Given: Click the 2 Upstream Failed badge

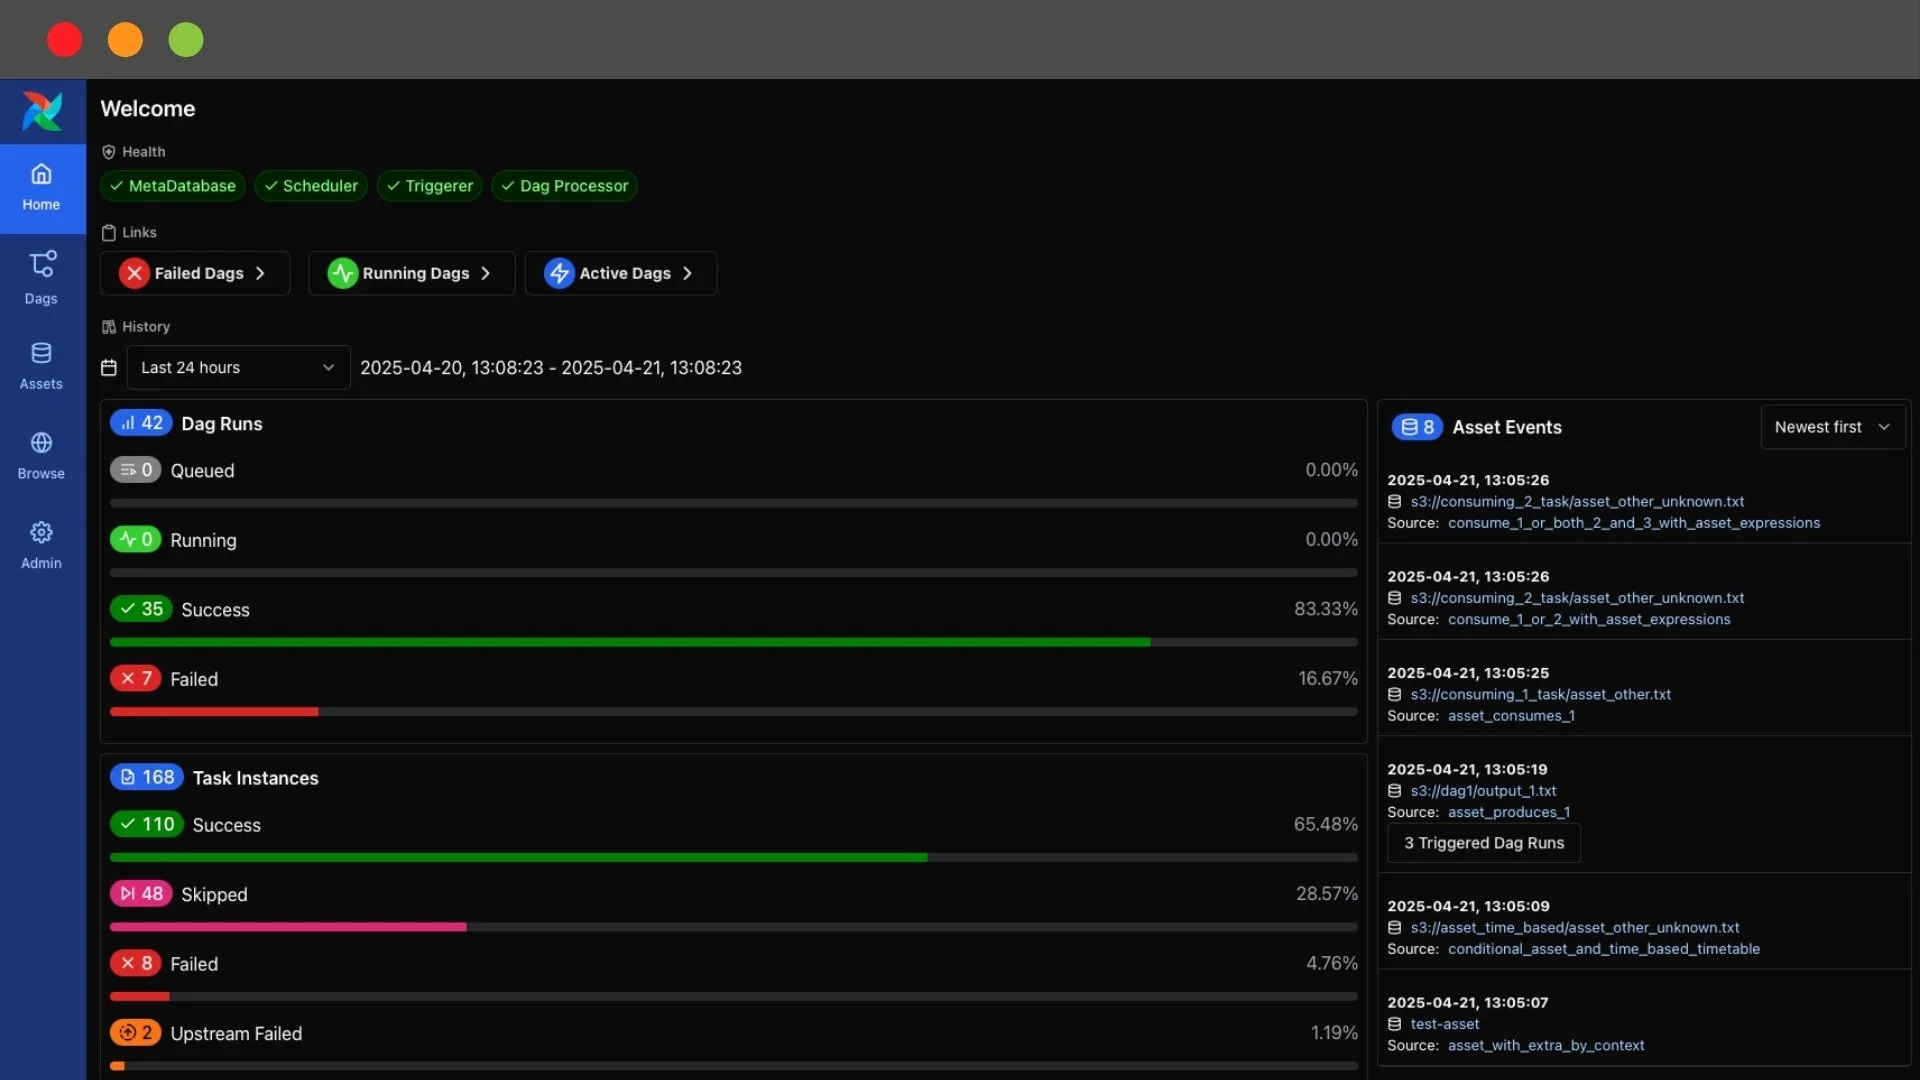Looking at the screenshot, I should click(x=135, y=1033).
